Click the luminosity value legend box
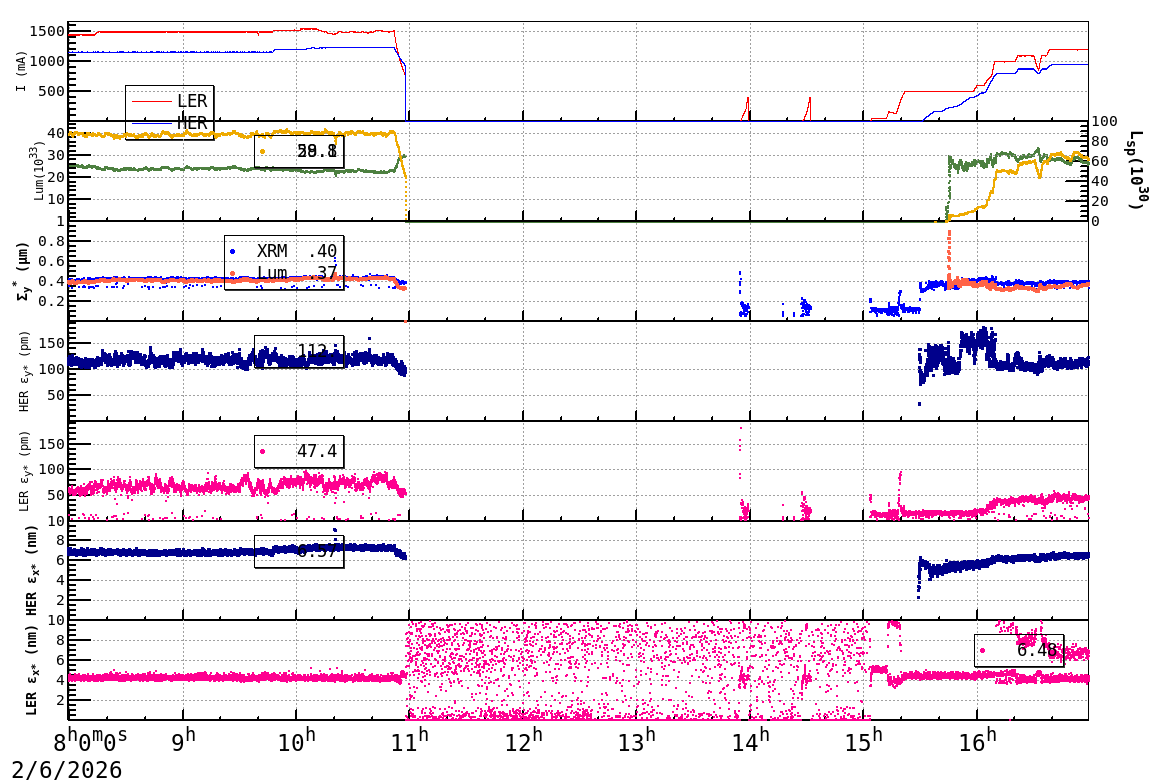Viewport: 1160px width, 782px height. pos(299,152)
